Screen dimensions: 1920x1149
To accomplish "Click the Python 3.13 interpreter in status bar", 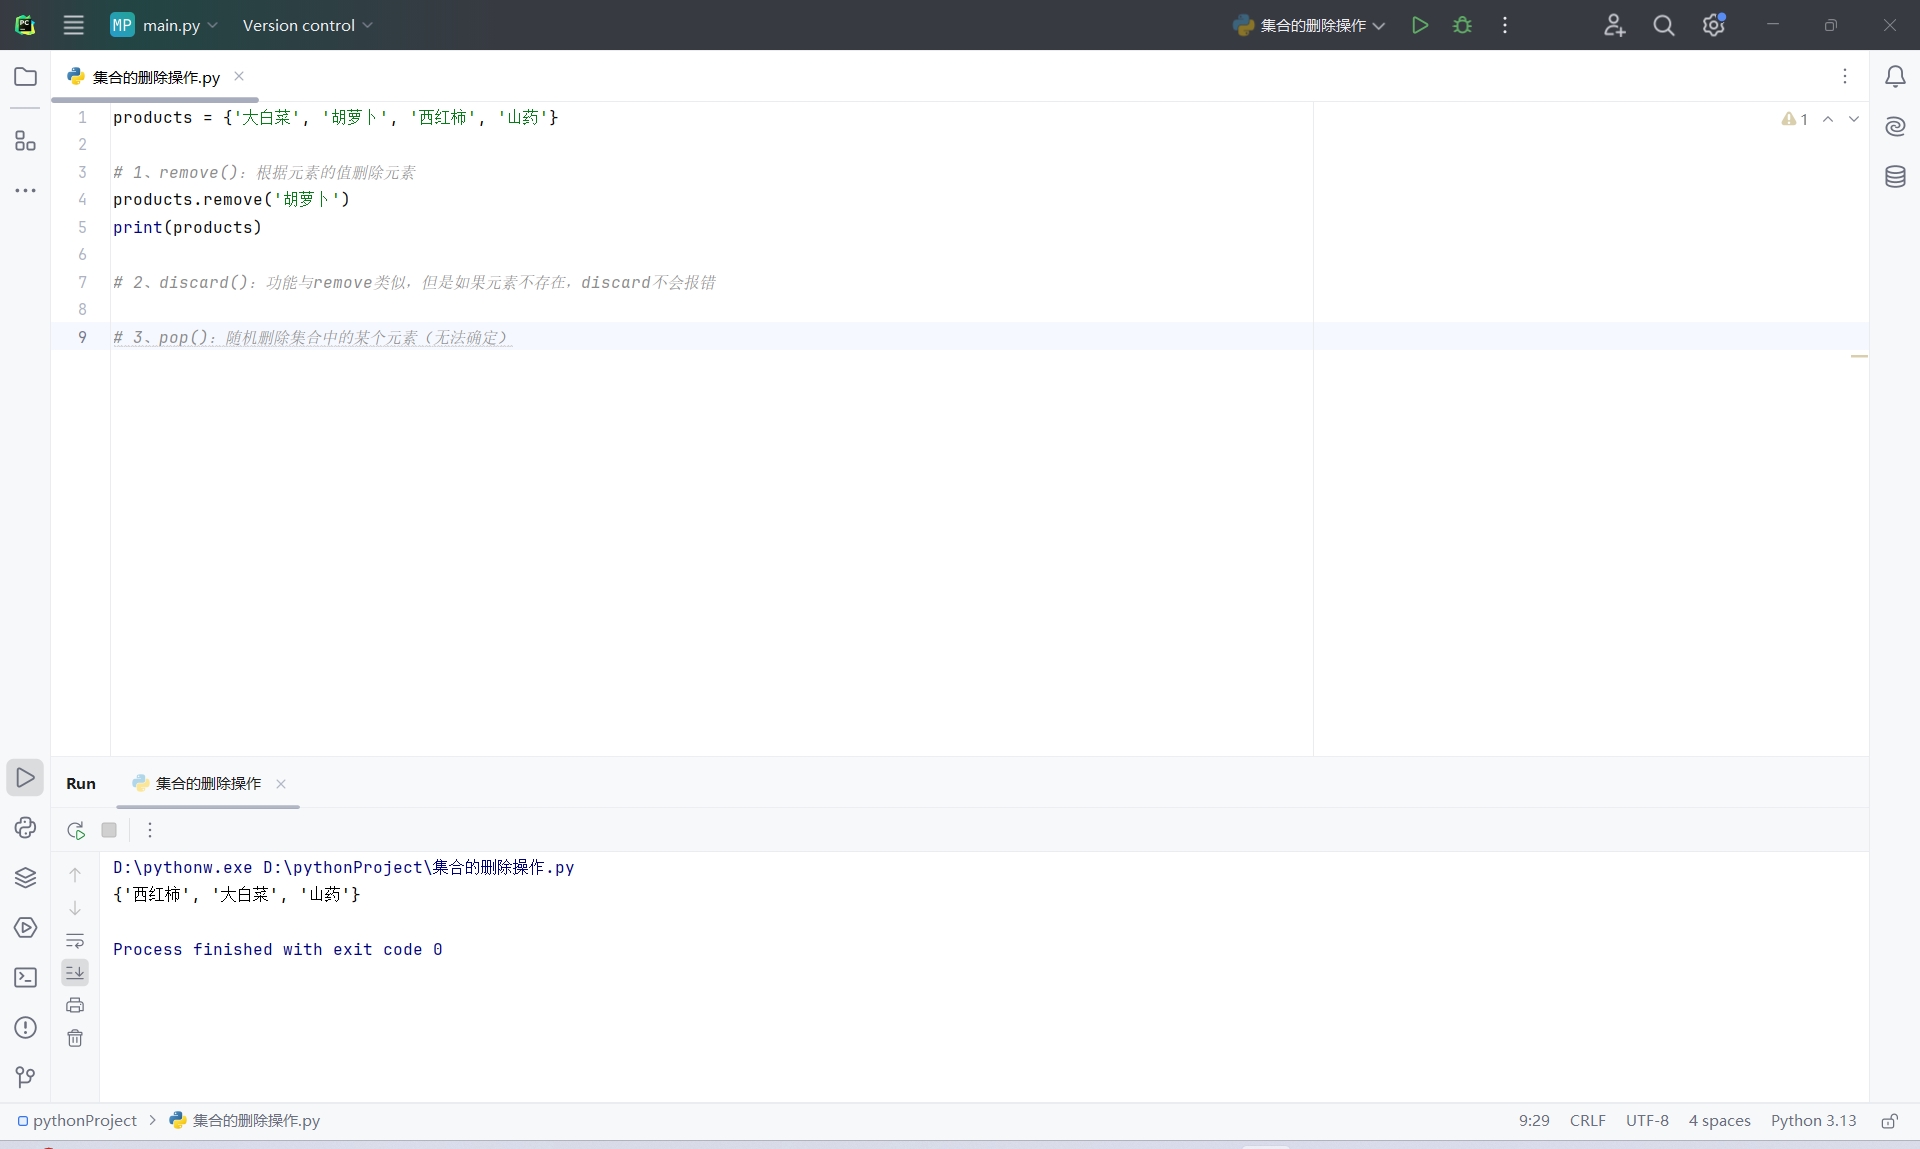I will pos(1812,1120).
